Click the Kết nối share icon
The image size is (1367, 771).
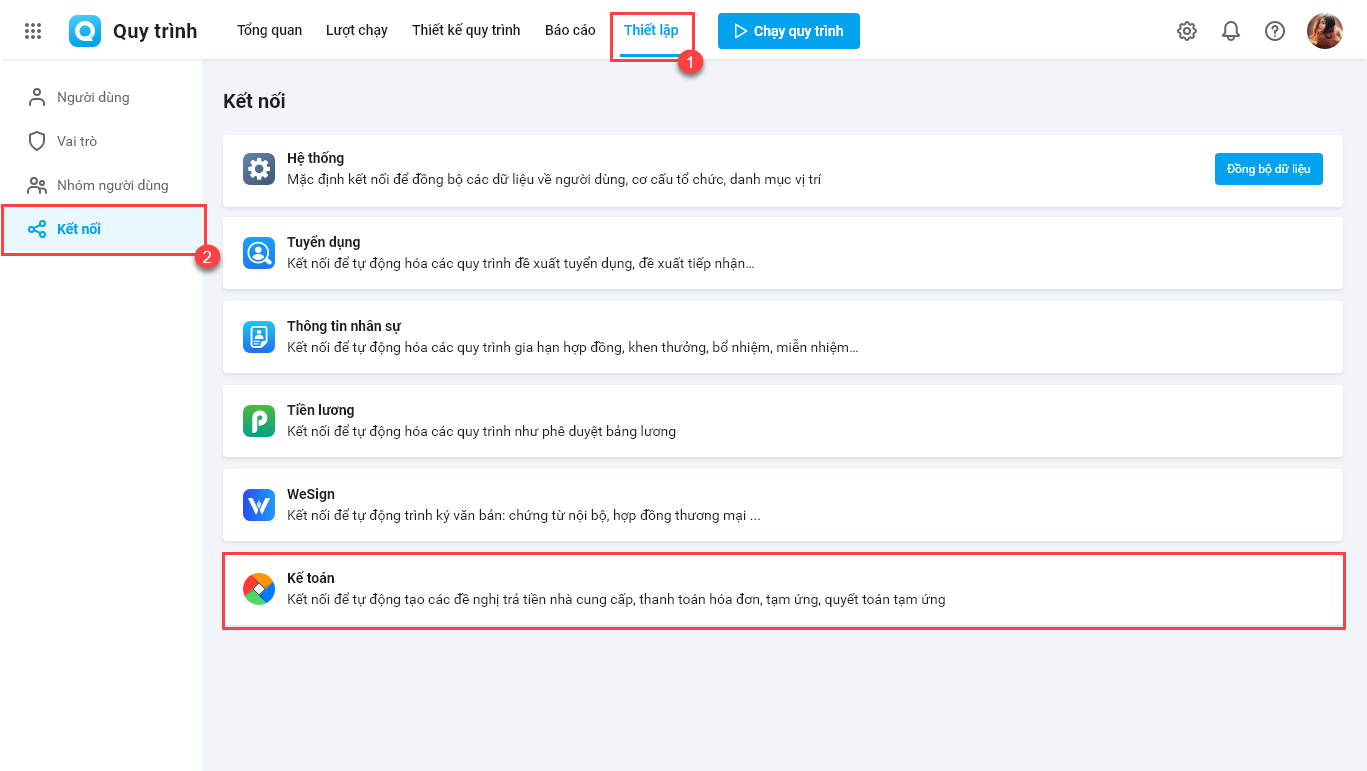point(37,229)
